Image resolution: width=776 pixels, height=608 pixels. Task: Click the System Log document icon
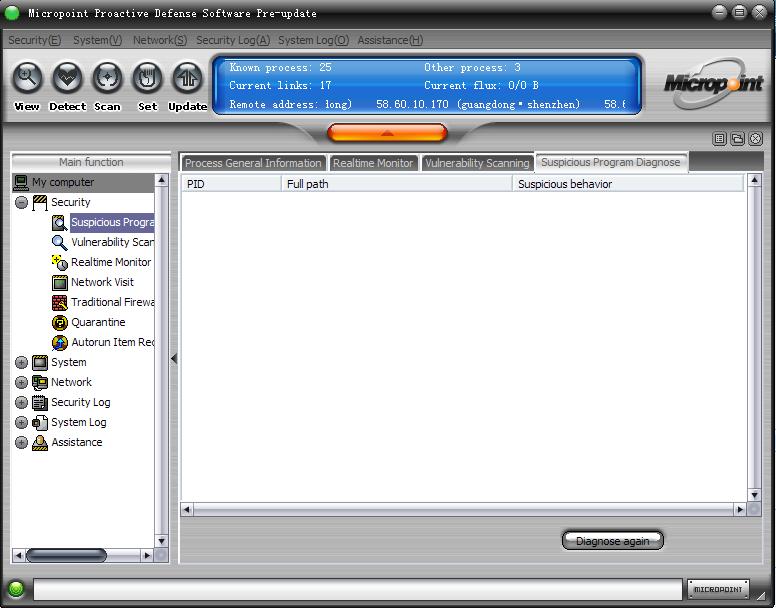(40, 422)
